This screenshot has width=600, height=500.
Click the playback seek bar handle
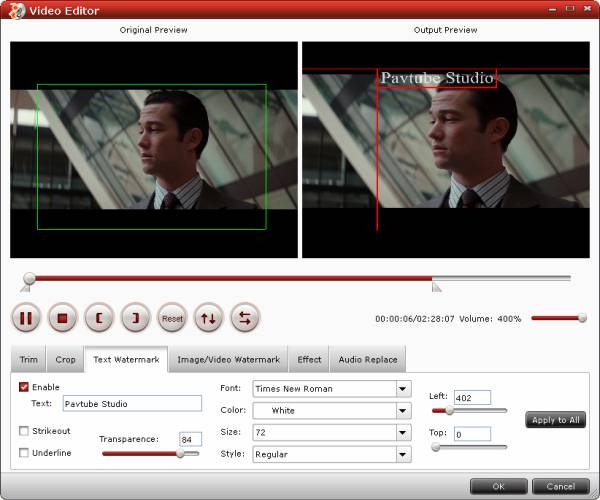[x=29, y=278]
